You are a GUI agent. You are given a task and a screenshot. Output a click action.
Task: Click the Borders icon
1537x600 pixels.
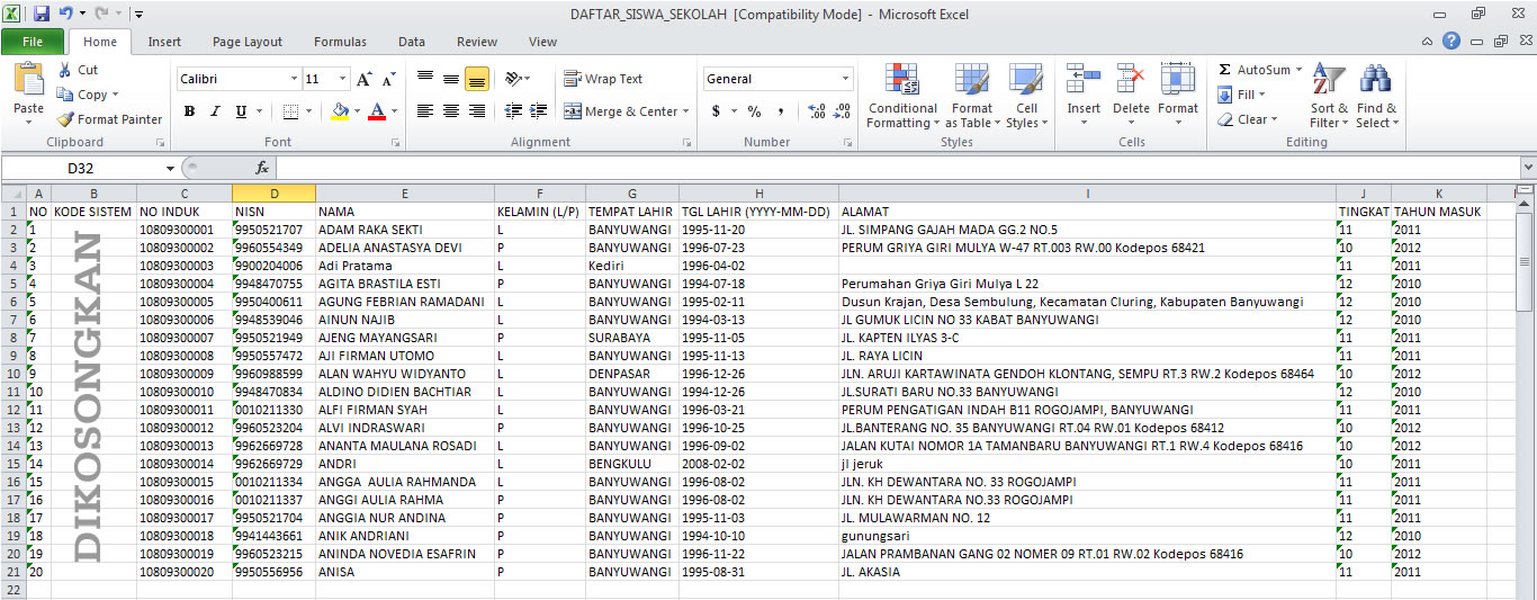coord(290,111)
